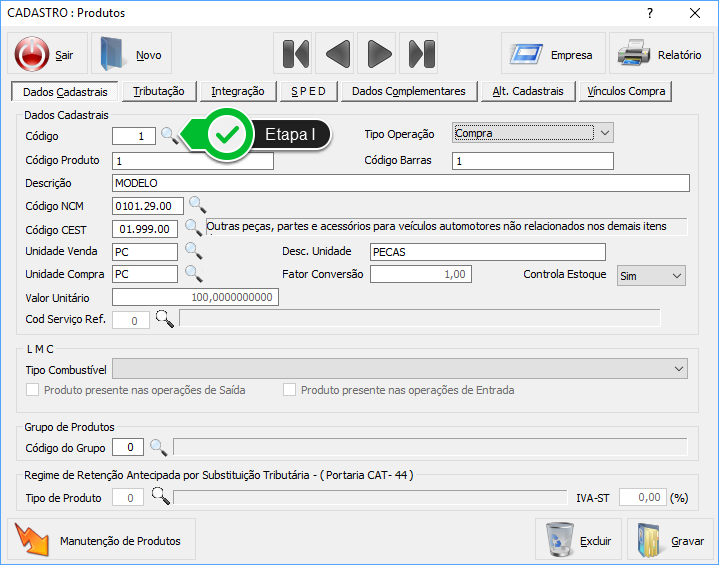Expand the Controla Estoque combo box
The image size is (719, 565).
click(x=676, y=276)
